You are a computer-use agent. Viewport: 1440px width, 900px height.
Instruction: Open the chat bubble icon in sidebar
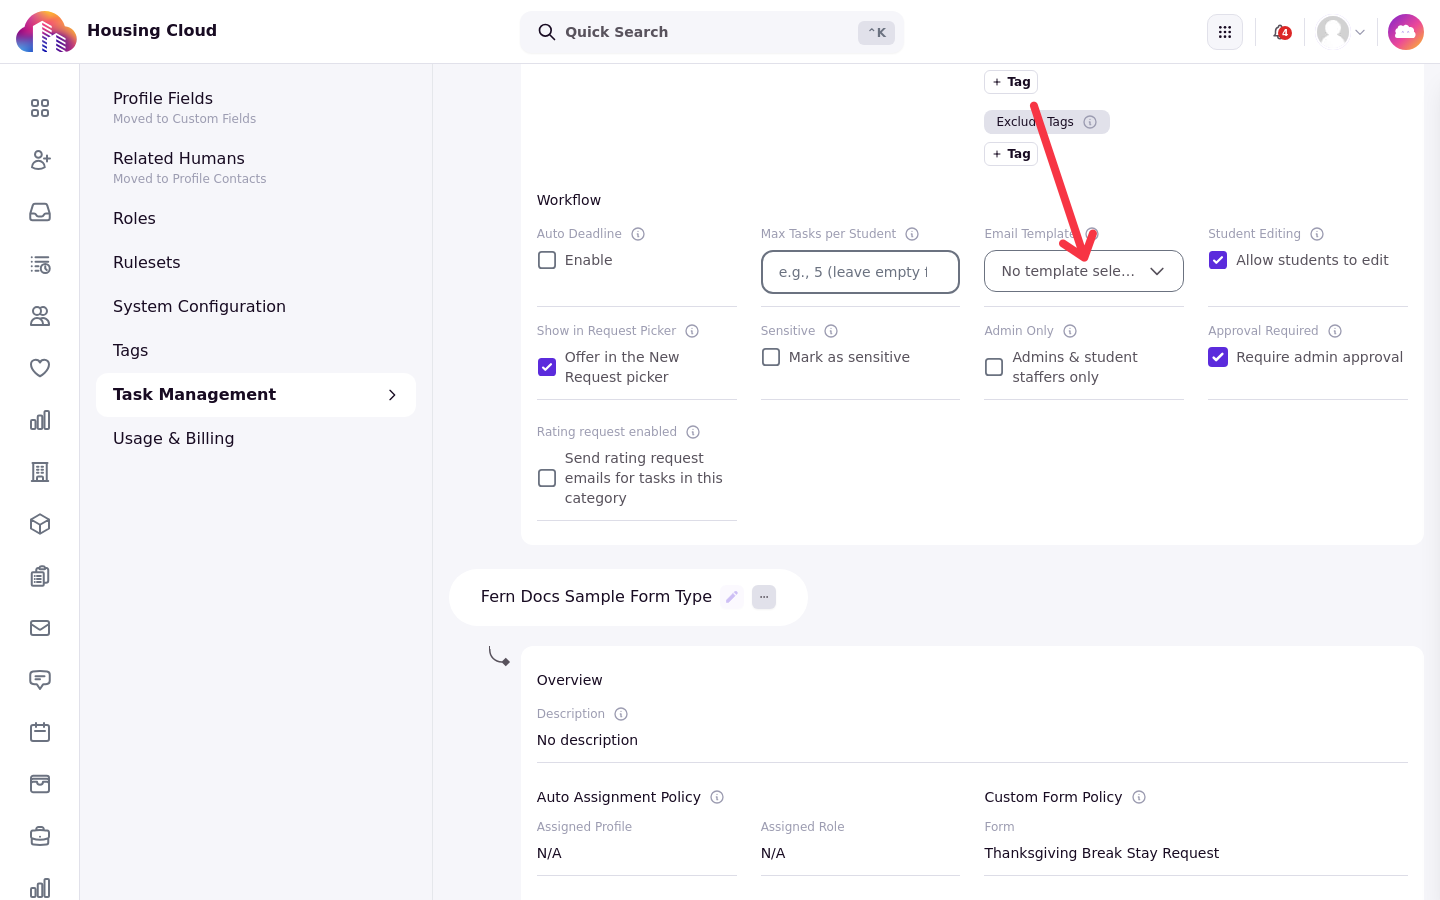[40, 680]
